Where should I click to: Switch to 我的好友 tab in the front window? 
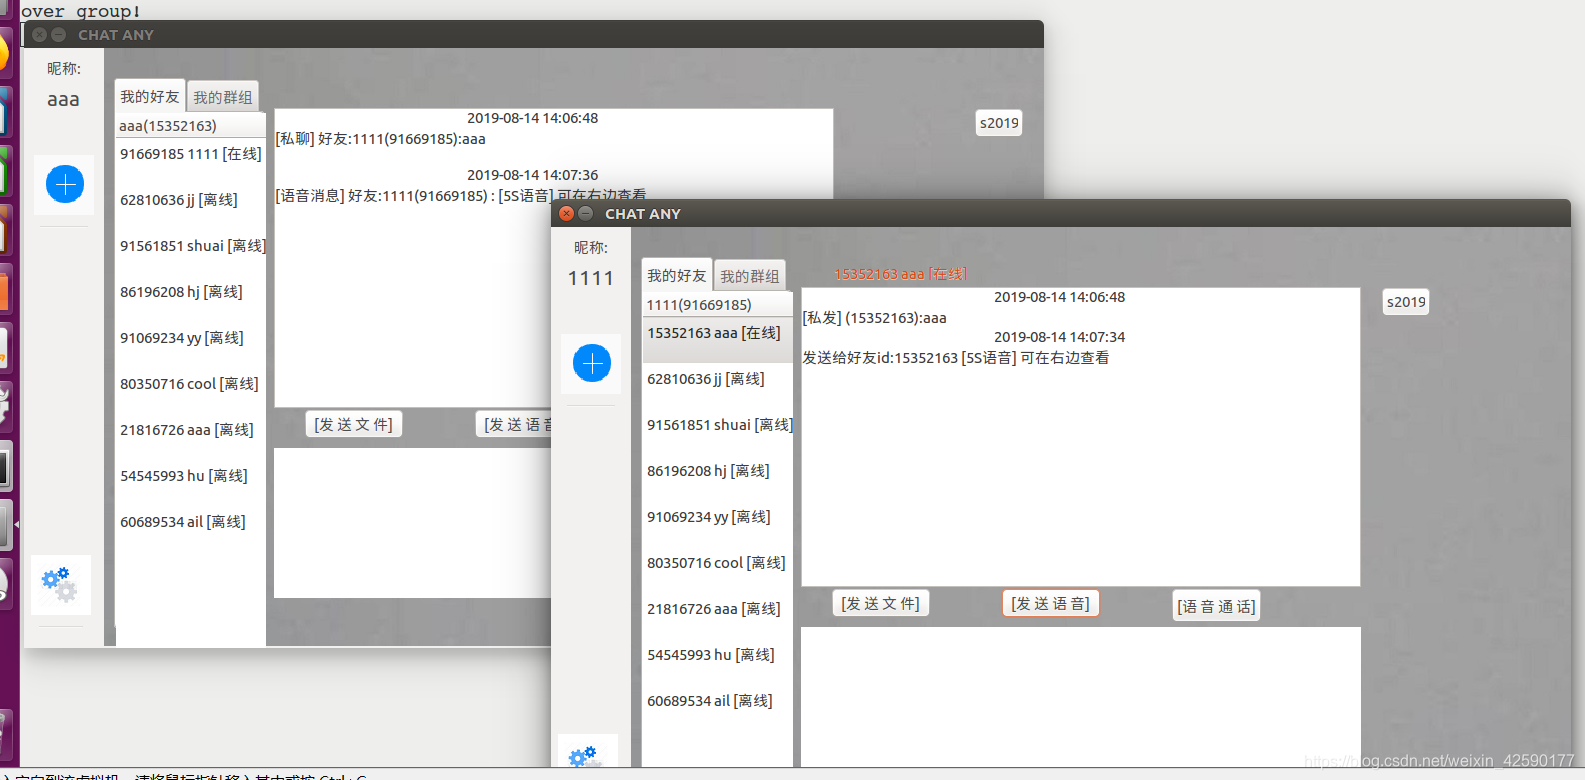tap(677, 275)
